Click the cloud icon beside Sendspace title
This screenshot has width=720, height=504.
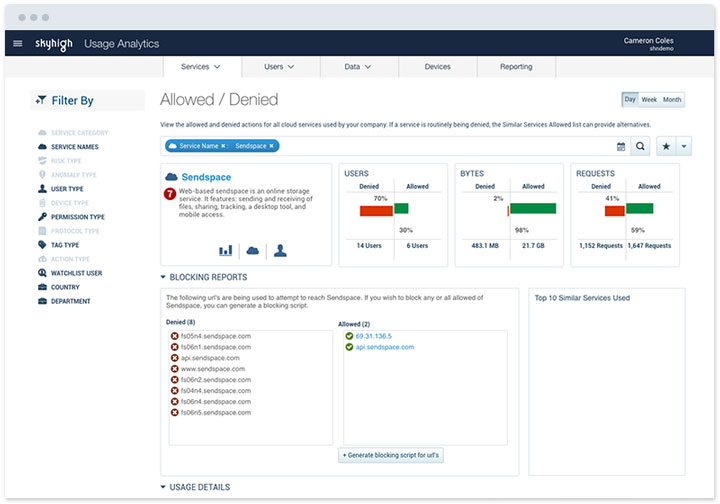171,177
